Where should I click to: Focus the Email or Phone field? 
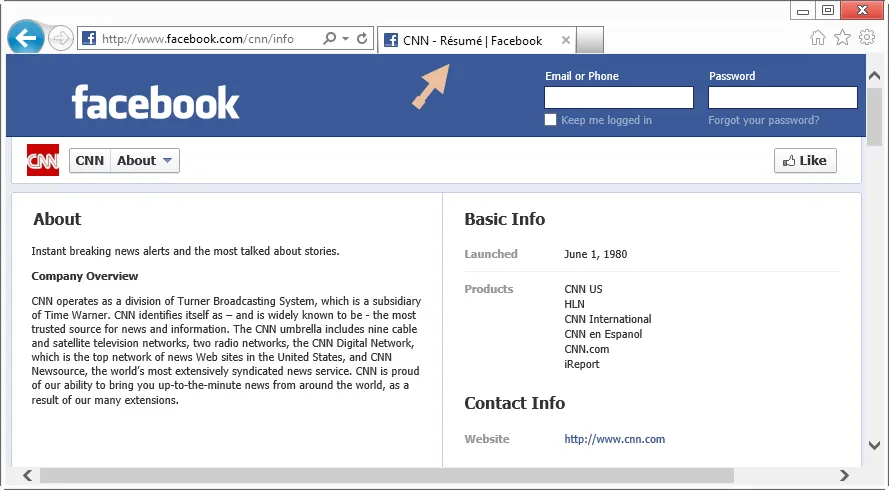tap(619, 98)
